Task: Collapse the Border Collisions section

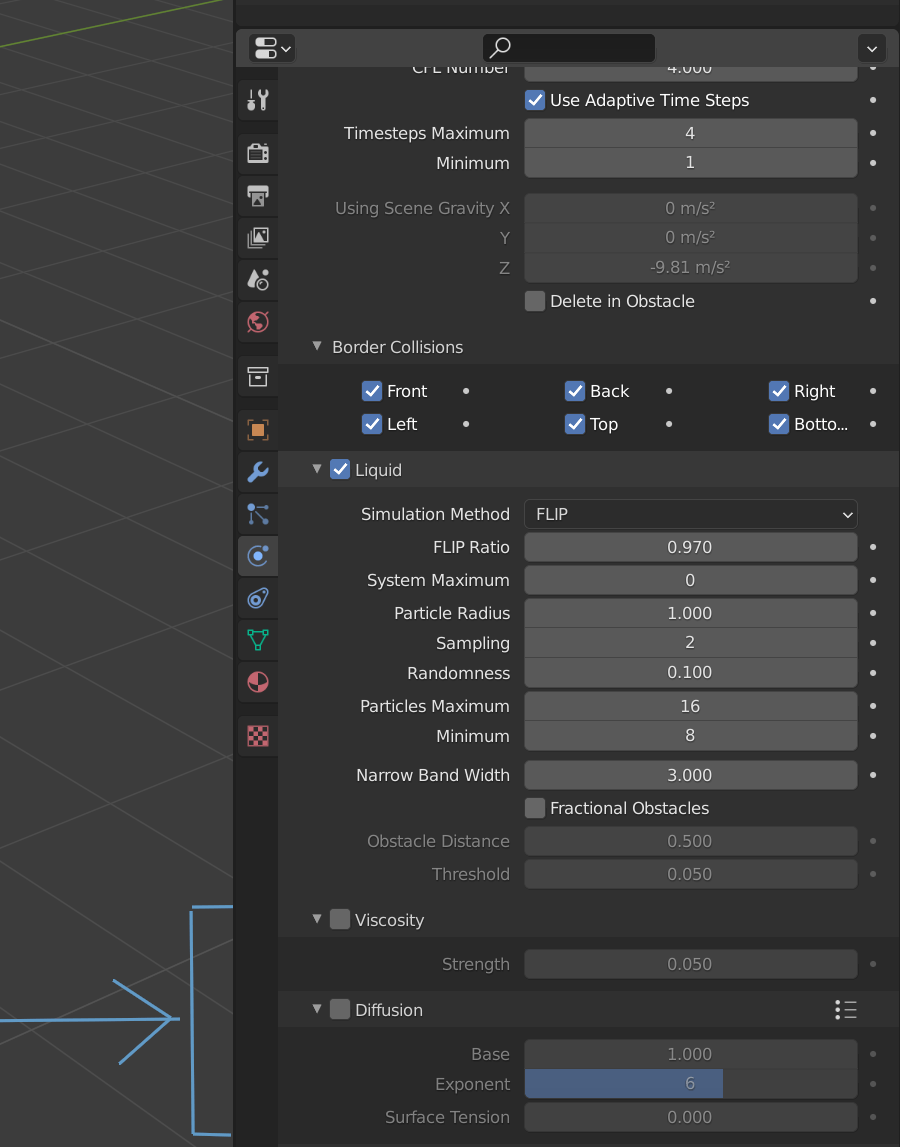Action: click(x=317, y=347)
